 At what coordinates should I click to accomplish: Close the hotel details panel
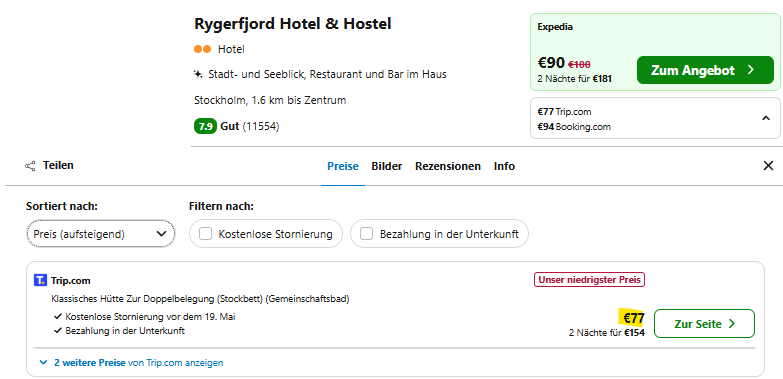pyautogui.click(x=768, y=166)
